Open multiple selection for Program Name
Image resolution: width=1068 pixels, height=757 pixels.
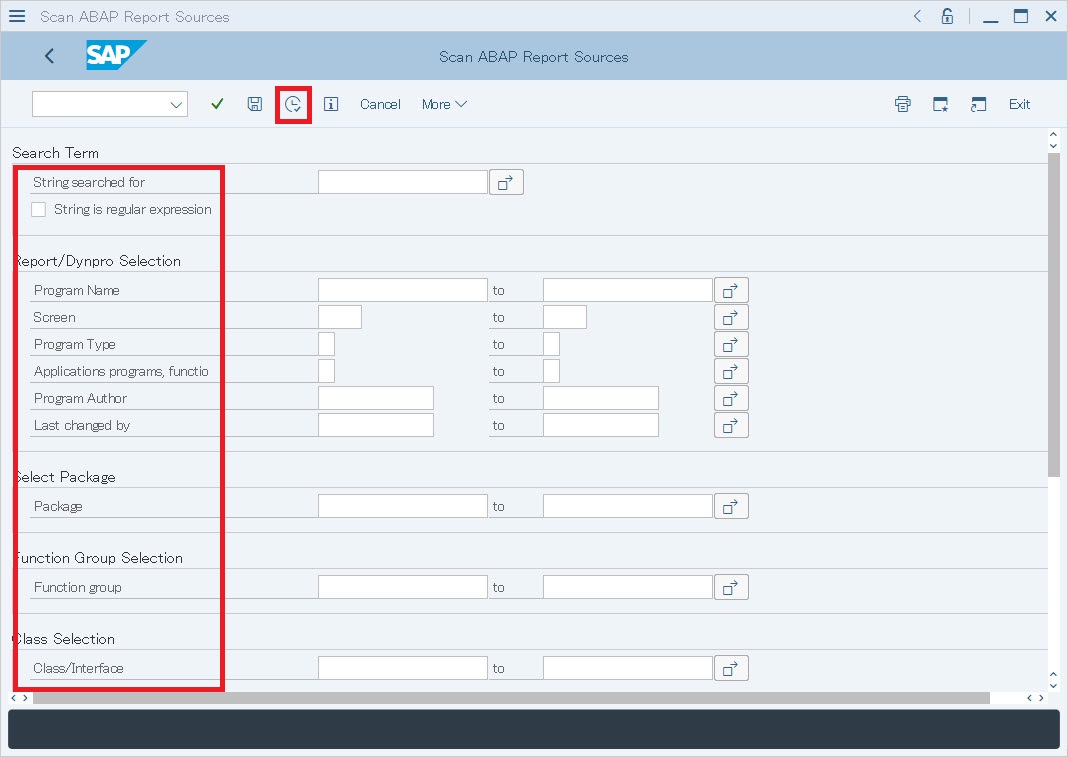pyautogui.click(x=731, y=290)
